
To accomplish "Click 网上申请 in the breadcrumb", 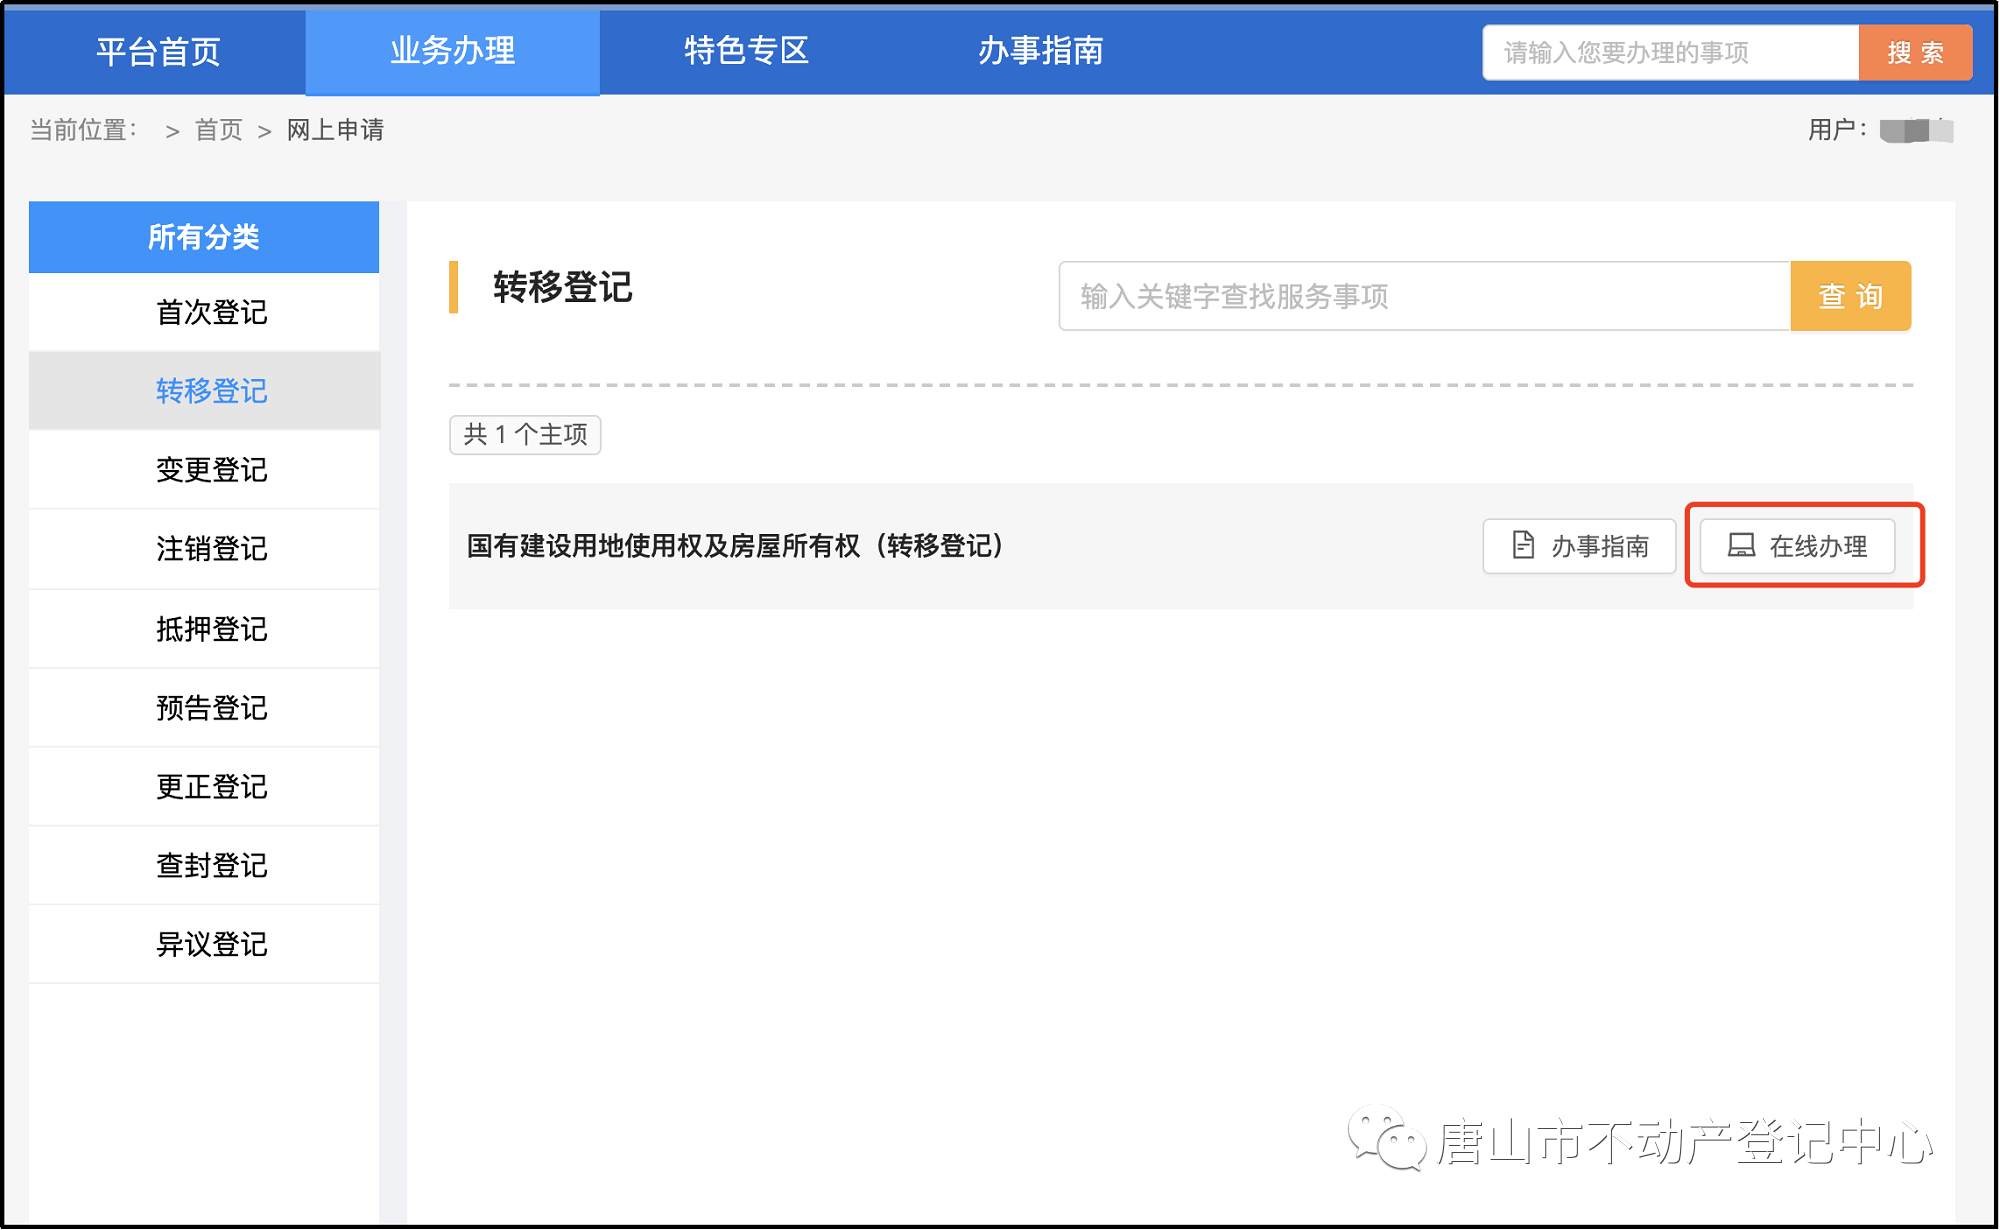I will 334,129.
